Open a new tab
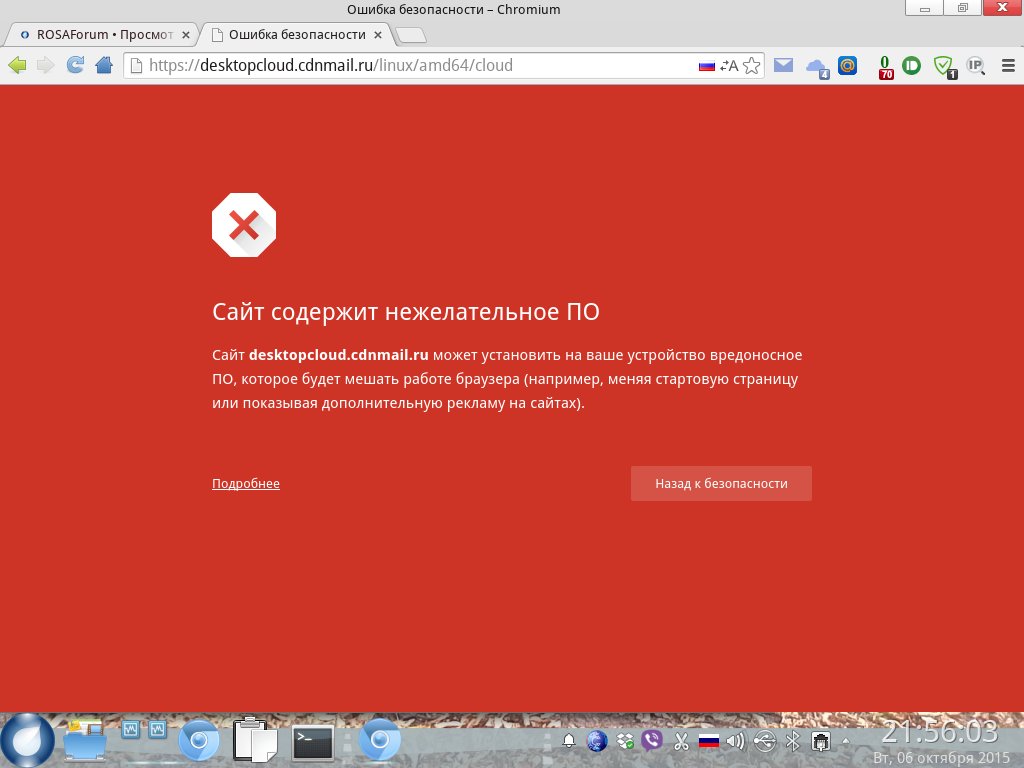The image size is (1024, 768). pyautogui.click(x=411, y=35)
